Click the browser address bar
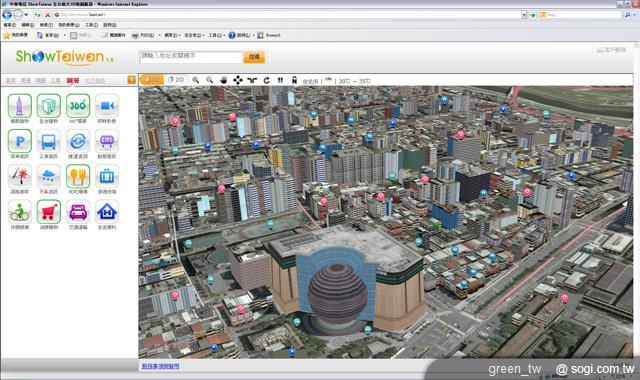 coord(287,15)
